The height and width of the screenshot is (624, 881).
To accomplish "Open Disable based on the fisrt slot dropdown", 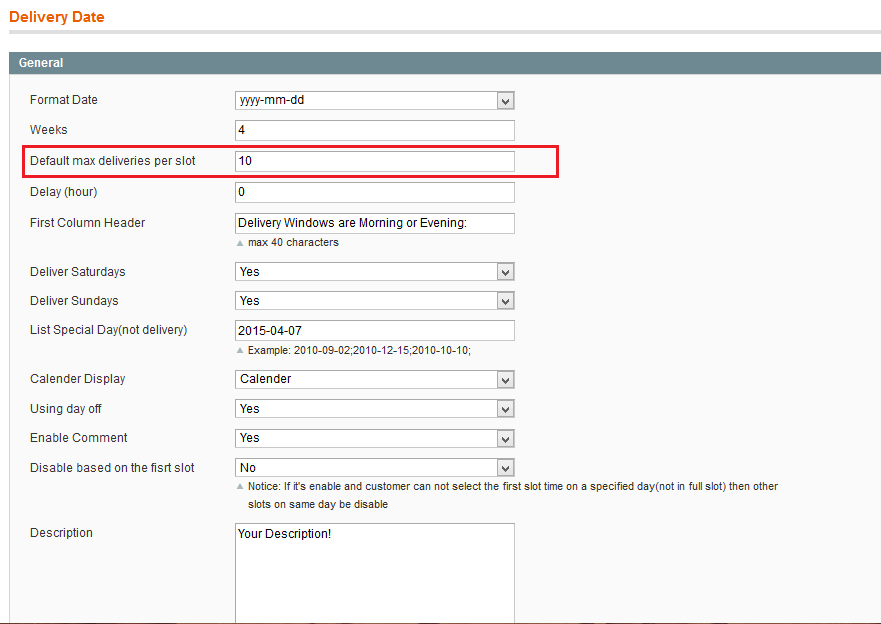I will [375, 468].
